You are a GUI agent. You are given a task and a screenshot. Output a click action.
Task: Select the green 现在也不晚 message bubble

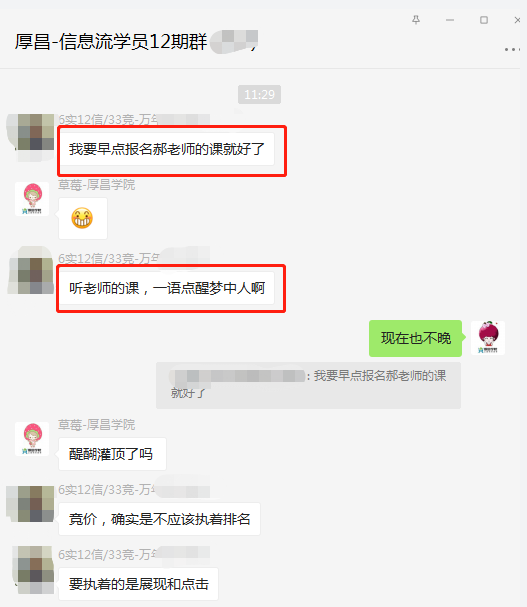(x=415, y=338)
